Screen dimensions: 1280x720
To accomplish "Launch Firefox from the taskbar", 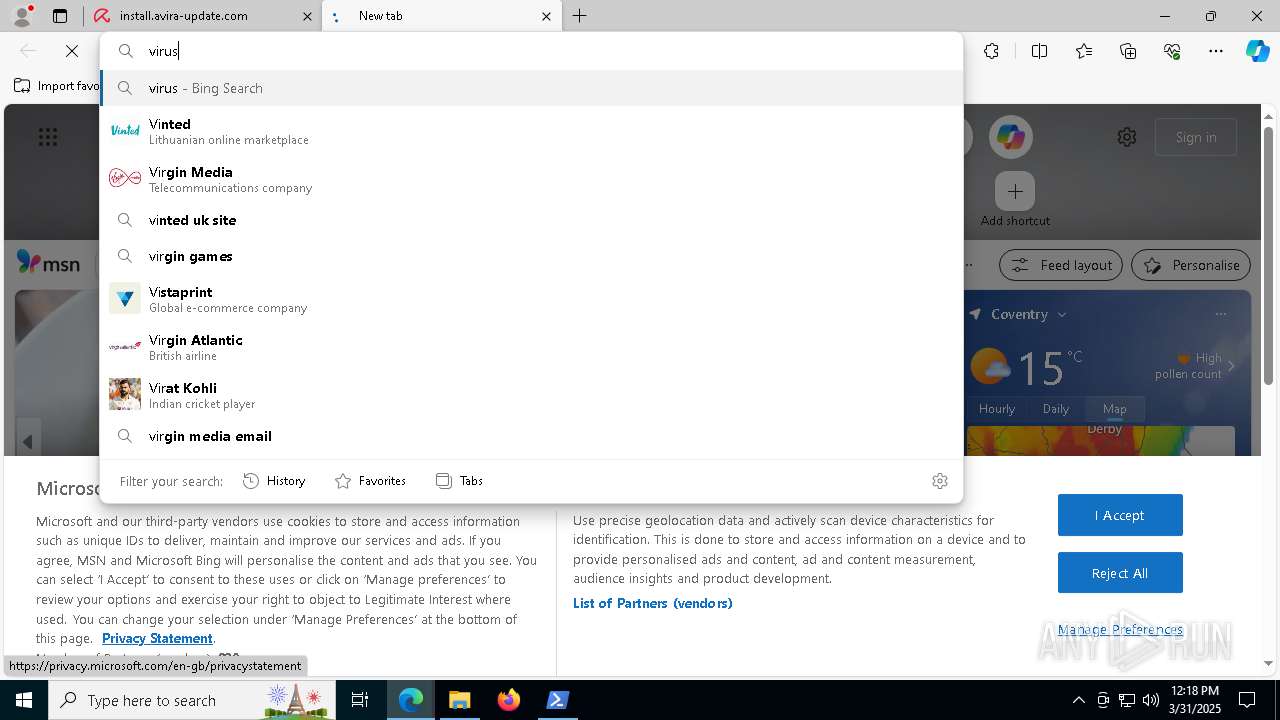I will click(508, 700).
